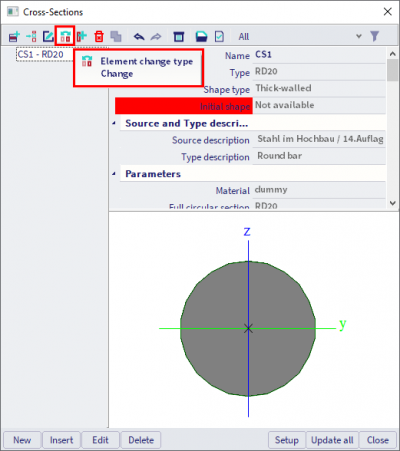Image resolution: width=400 pixels, height=451 pixels.
Task: Select CS1 - RD20 in the list
Action: tap(41, 54)
